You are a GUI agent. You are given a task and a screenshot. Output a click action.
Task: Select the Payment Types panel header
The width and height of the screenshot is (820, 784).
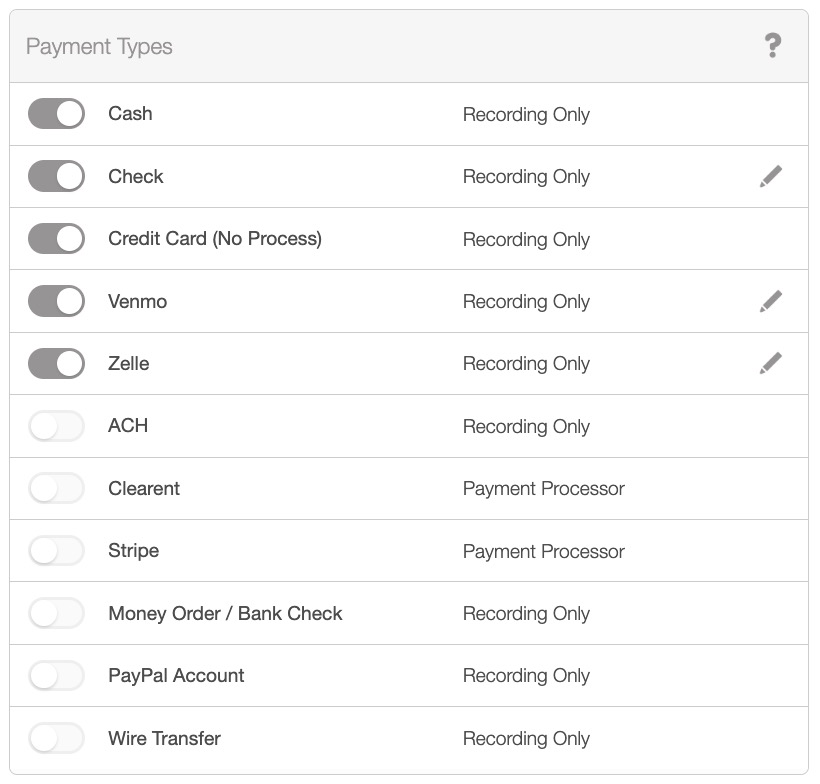[99, 47]
